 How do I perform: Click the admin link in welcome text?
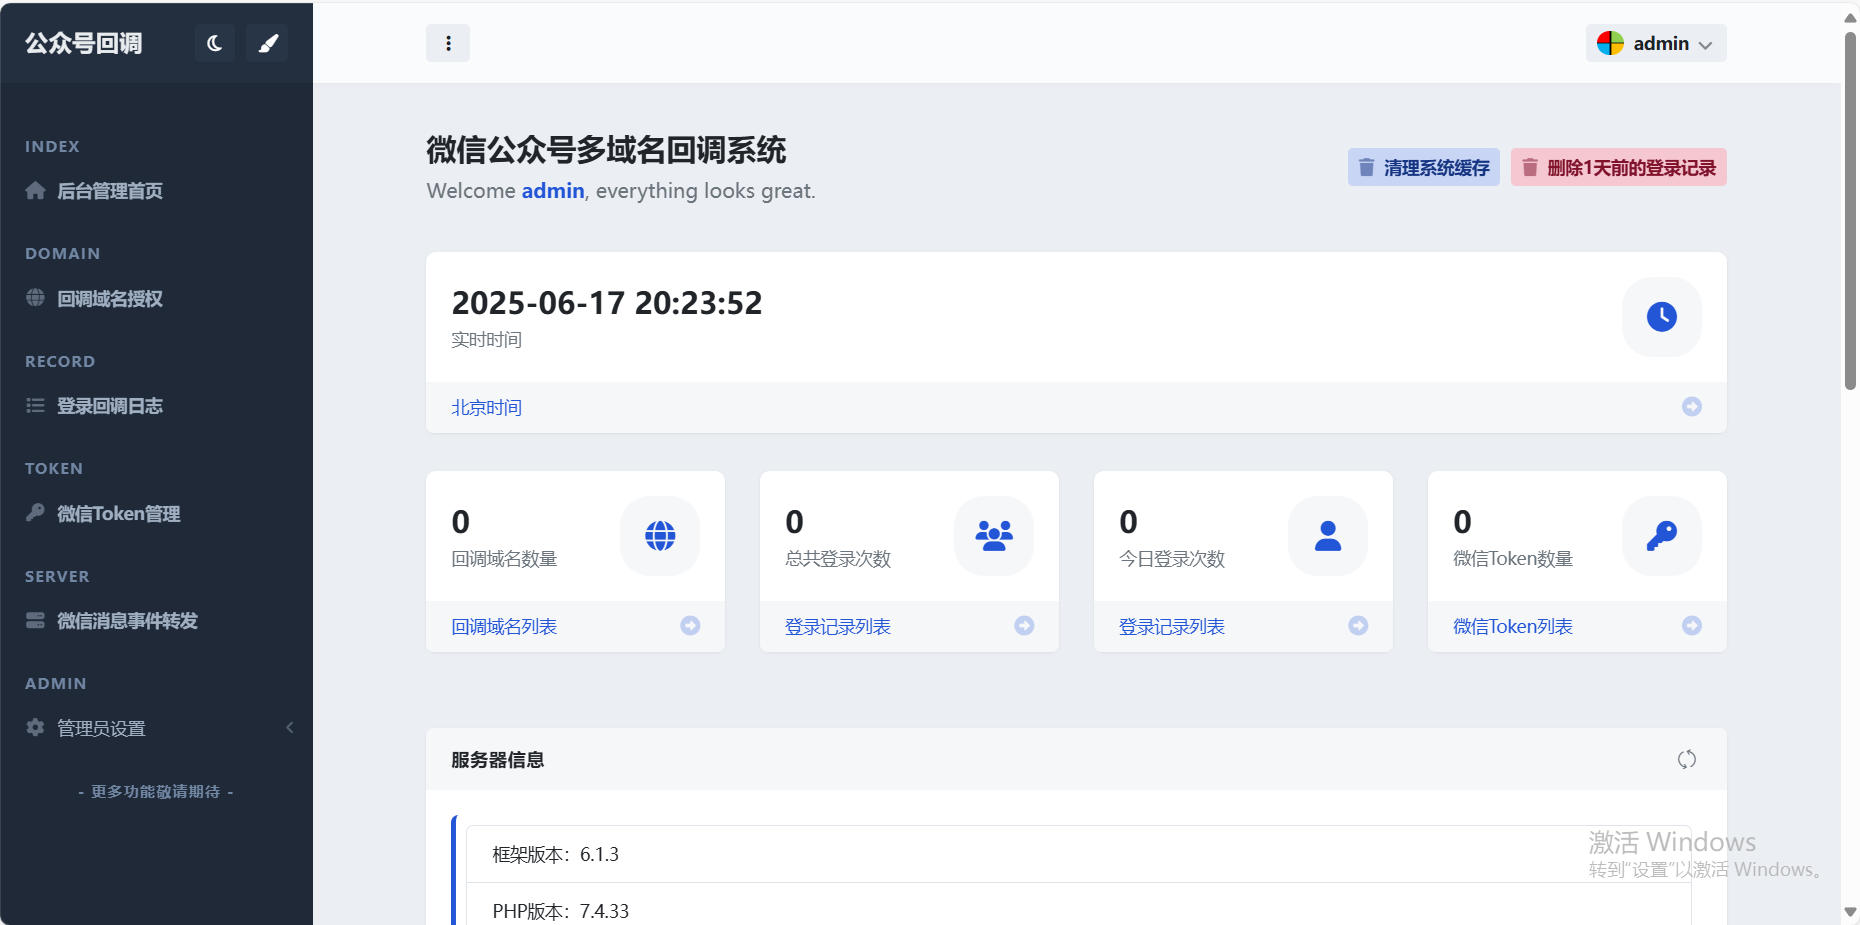tap(553, 190)
